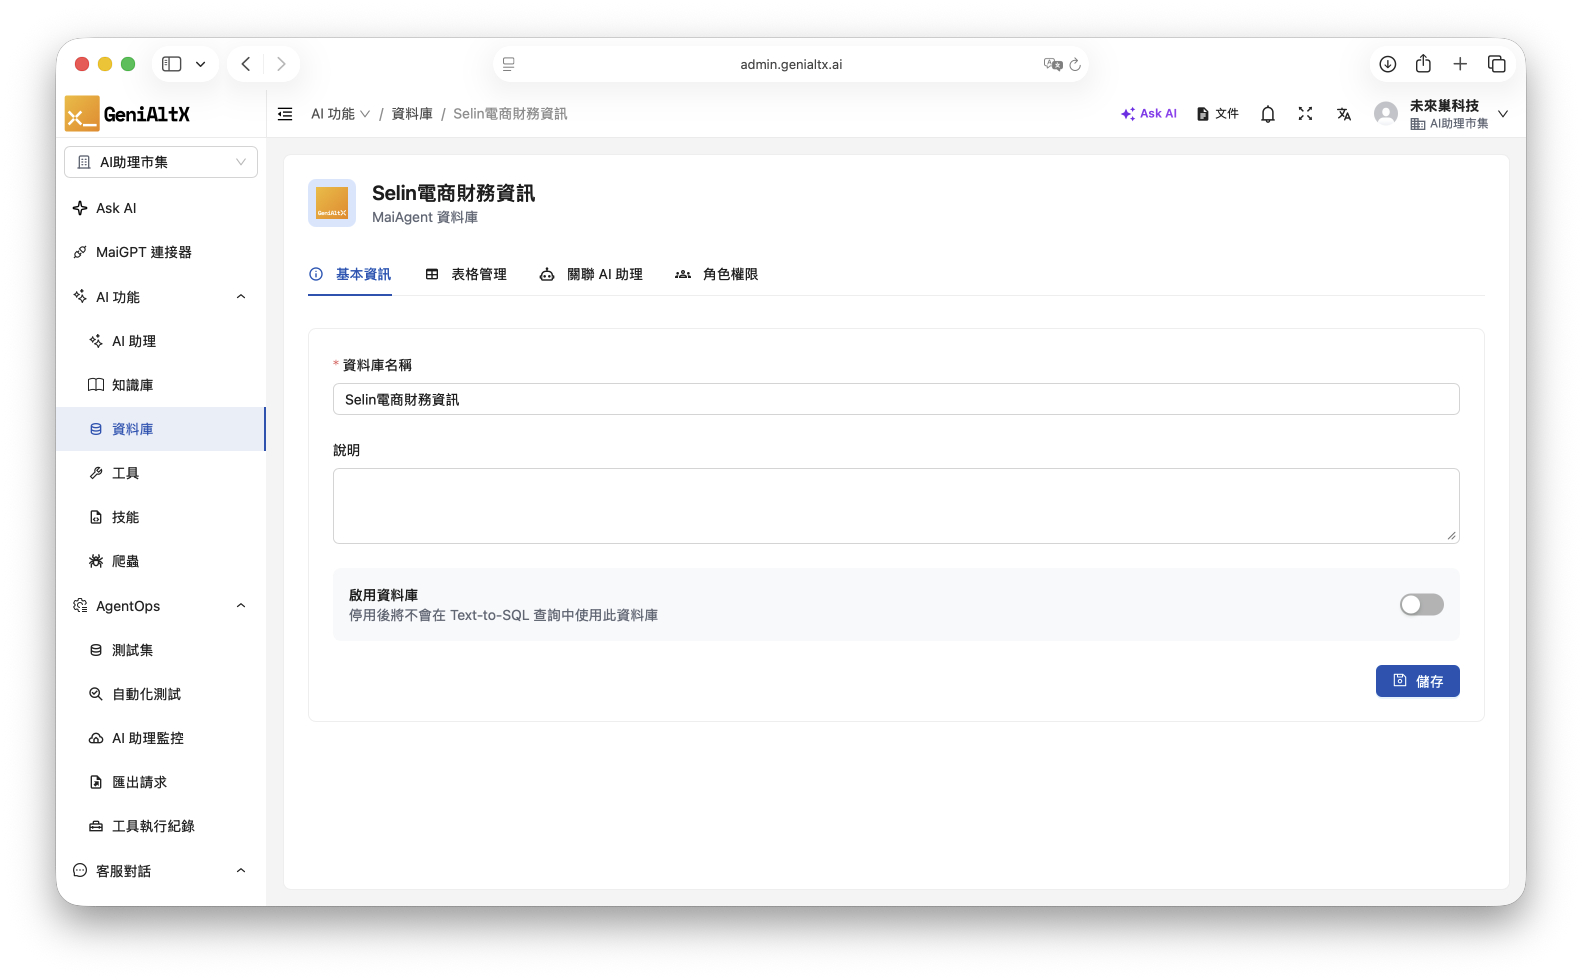
Task: Open the 文件 documentation icon
Action: 1217,114
